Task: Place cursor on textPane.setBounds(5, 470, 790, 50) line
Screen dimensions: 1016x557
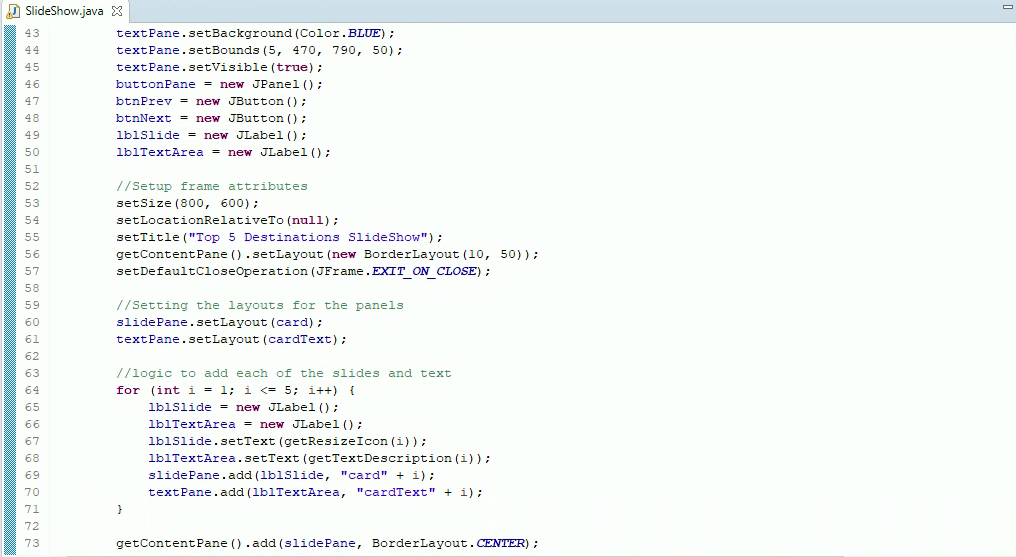Action: click(259, 50)
